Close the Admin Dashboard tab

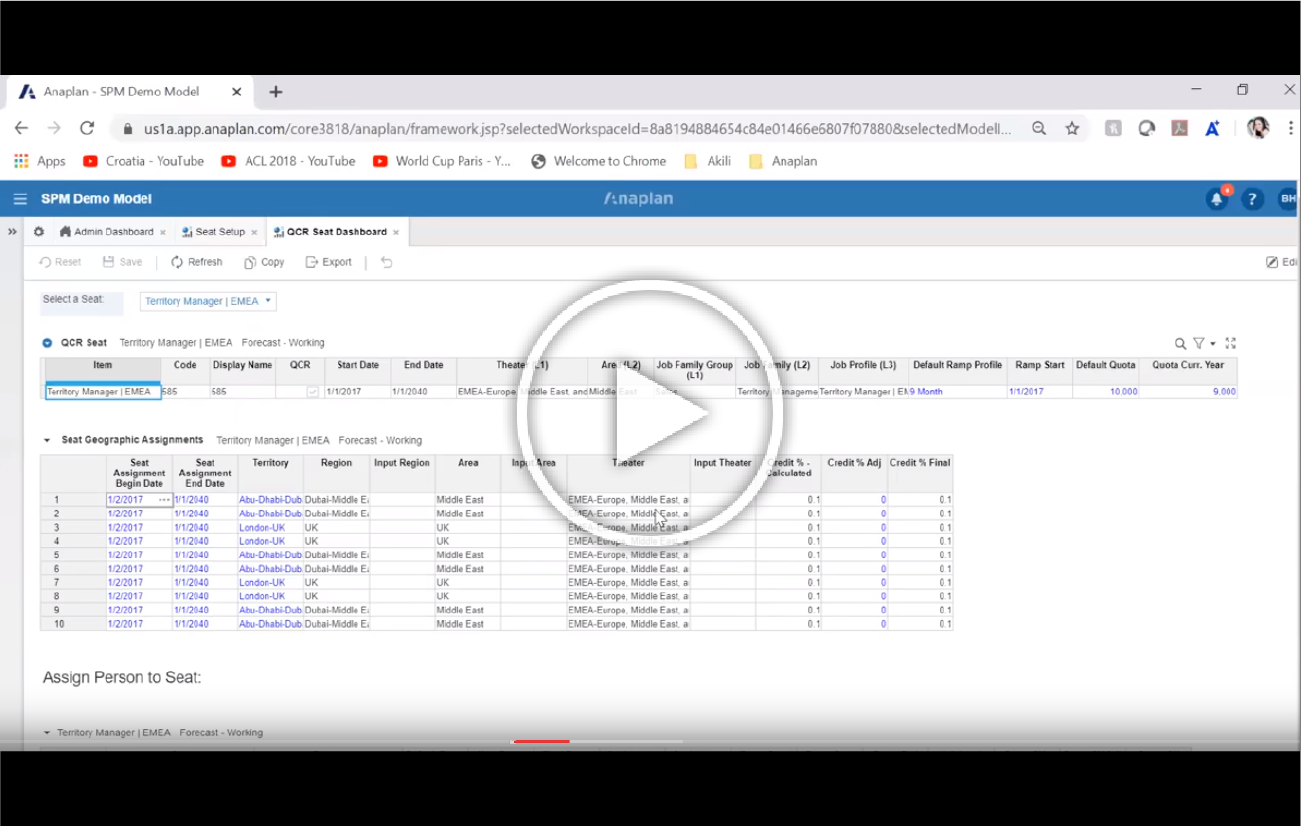(163, 232)
